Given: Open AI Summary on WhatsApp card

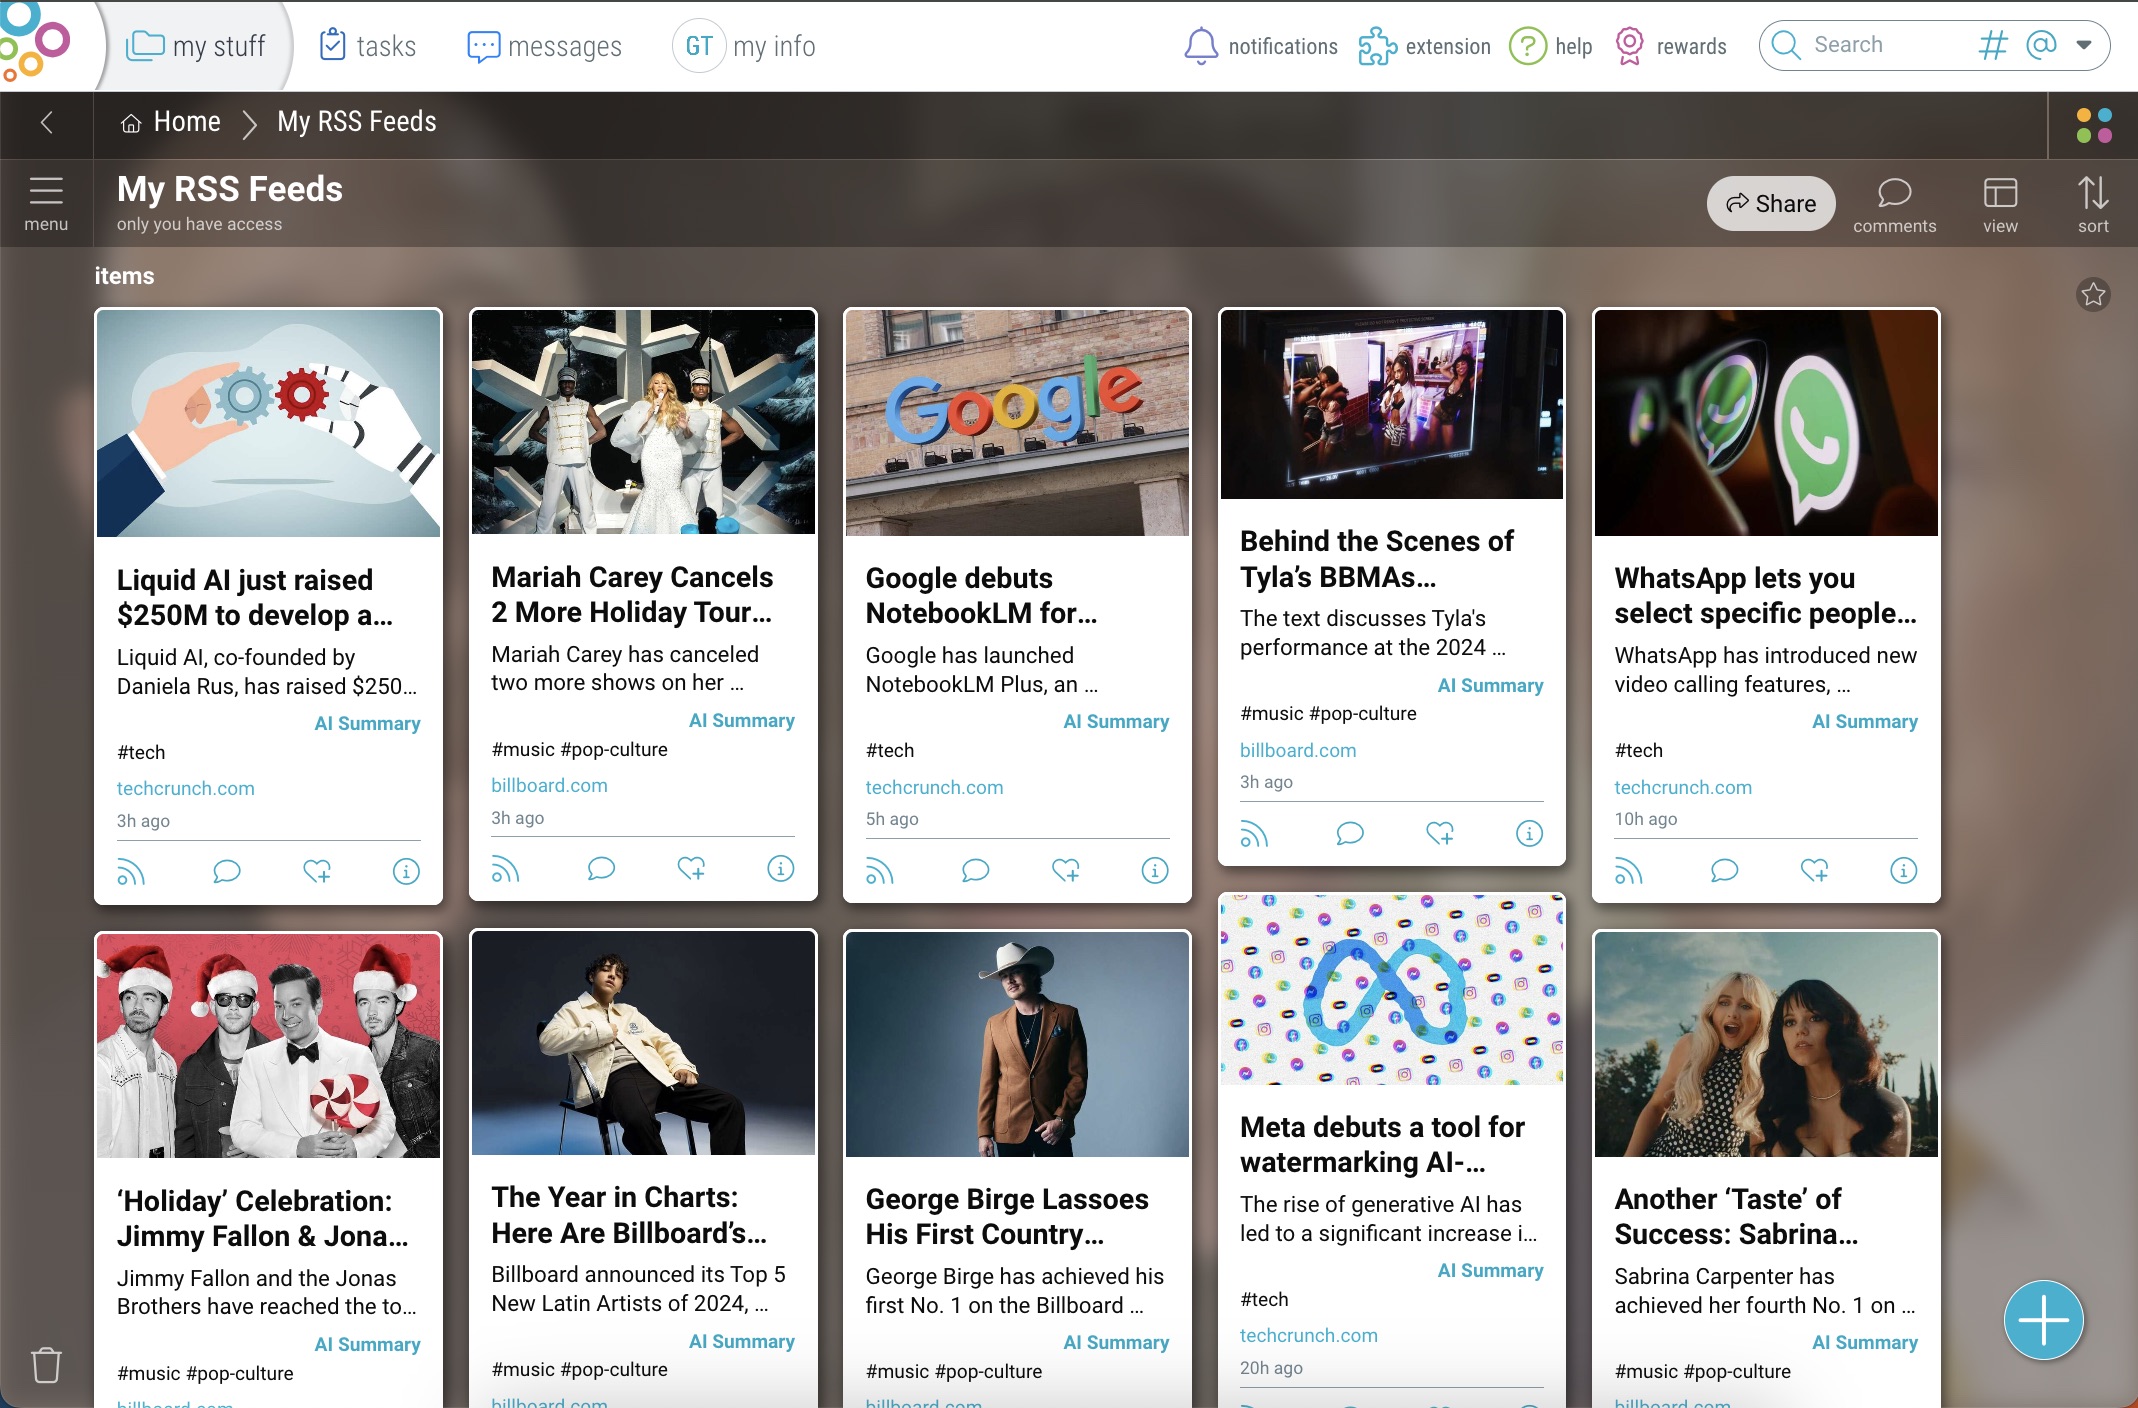Looking at the screenshot, I should 1864,721.
